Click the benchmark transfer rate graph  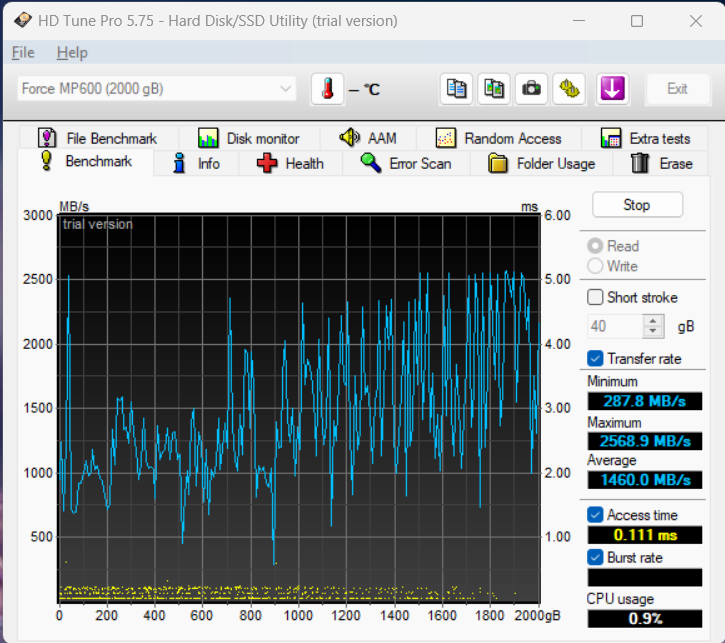[x=299, y=409]
